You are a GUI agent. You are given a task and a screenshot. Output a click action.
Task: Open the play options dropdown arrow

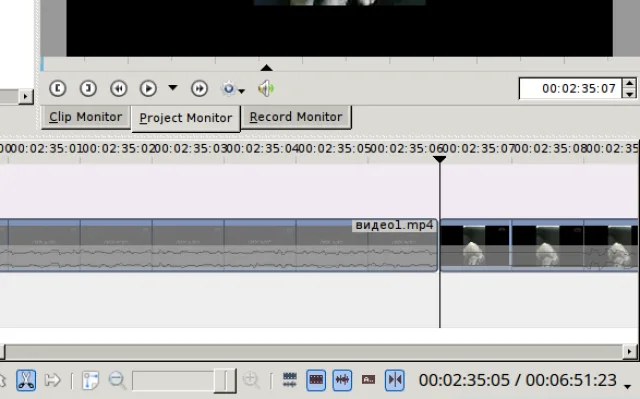[173, 88]
